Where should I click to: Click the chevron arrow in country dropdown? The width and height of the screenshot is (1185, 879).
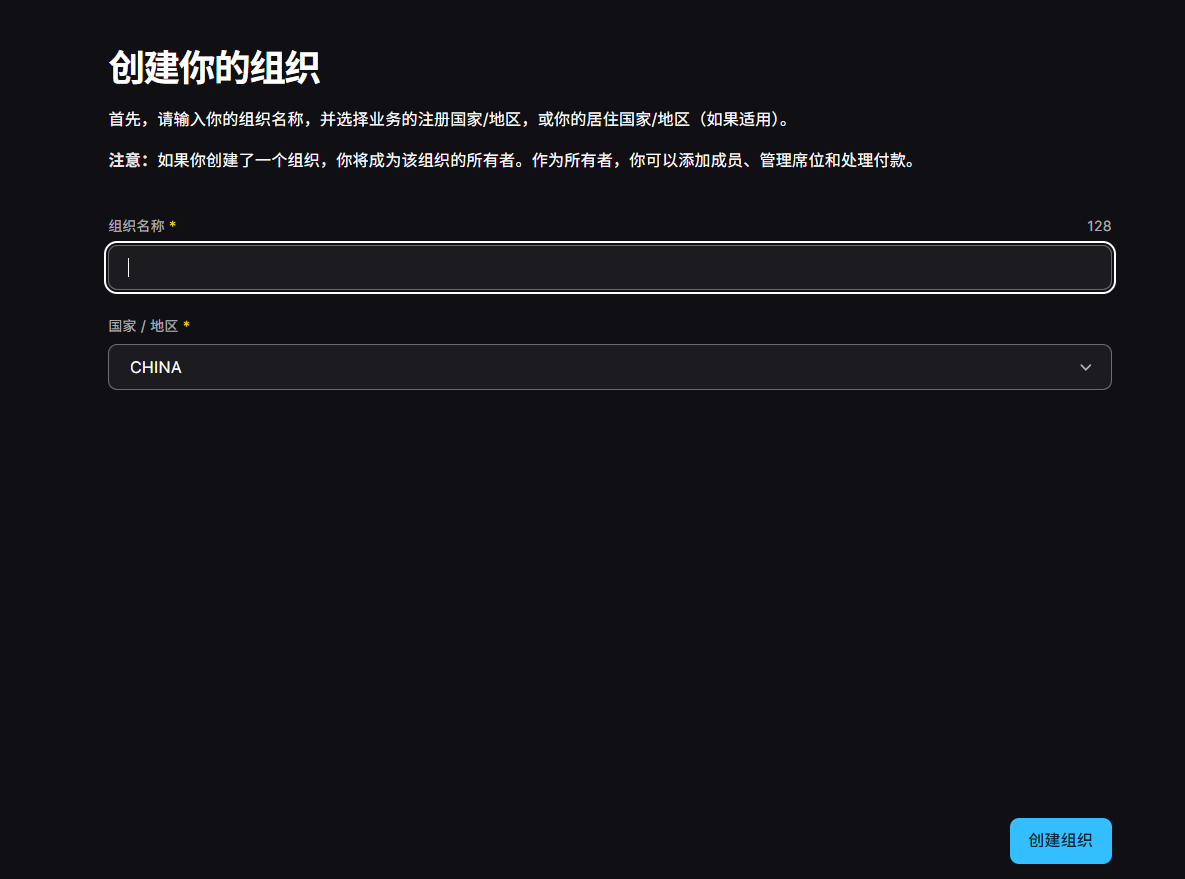(1085, 367)
